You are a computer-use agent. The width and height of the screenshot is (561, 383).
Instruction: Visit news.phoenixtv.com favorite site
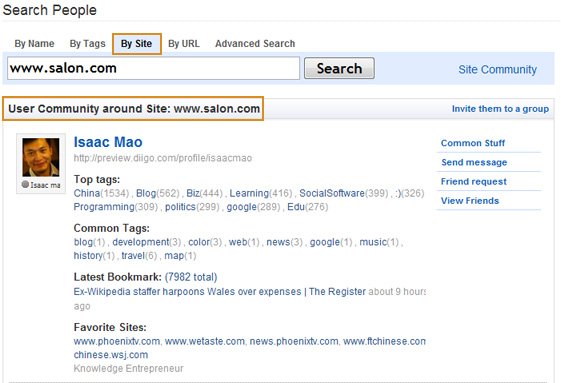pos(294,341)
